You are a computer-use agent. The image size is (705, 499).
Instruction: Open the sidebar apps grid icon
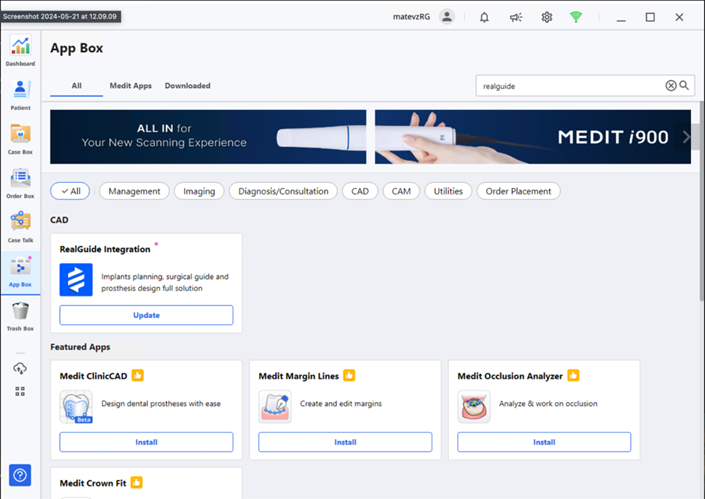[20, 391]
